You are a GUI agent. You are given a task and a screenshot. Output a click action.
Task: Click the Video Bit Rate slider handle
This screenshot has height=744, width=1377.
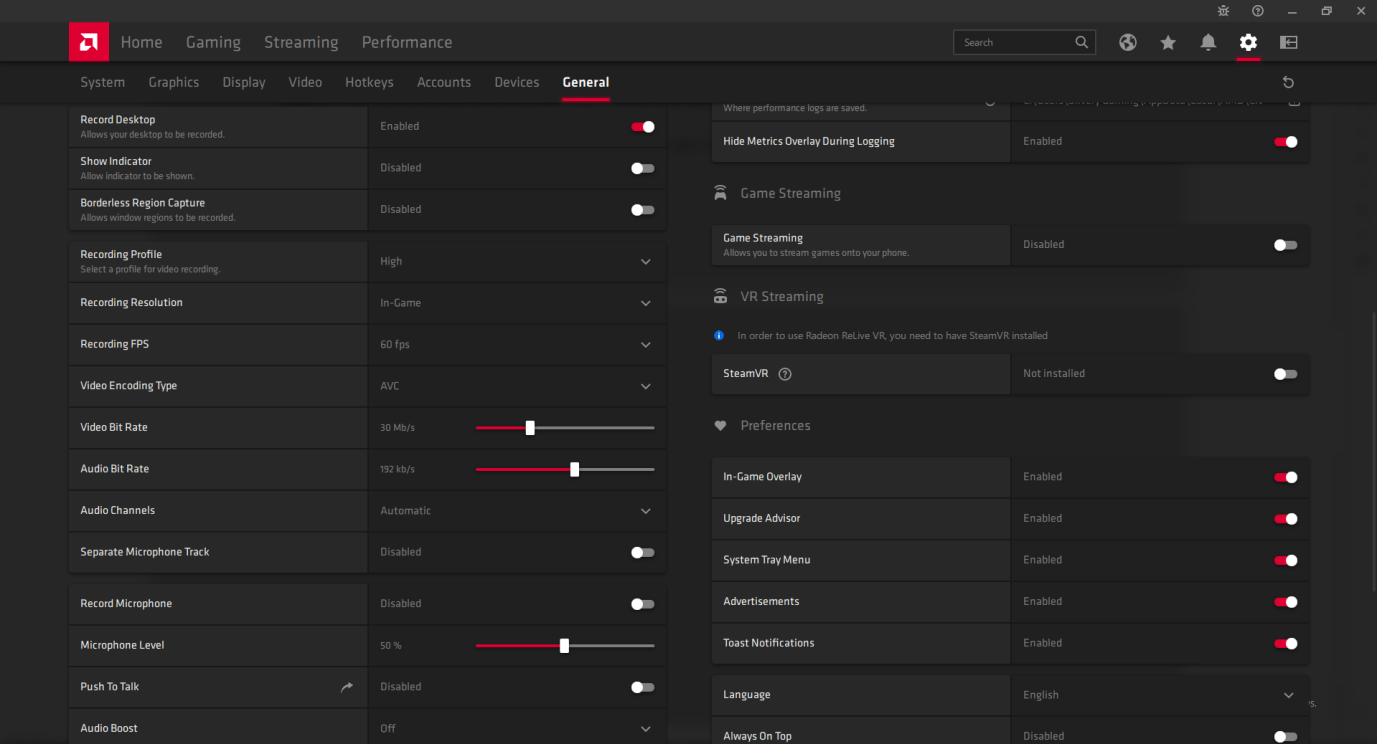(x=530, y=428)
